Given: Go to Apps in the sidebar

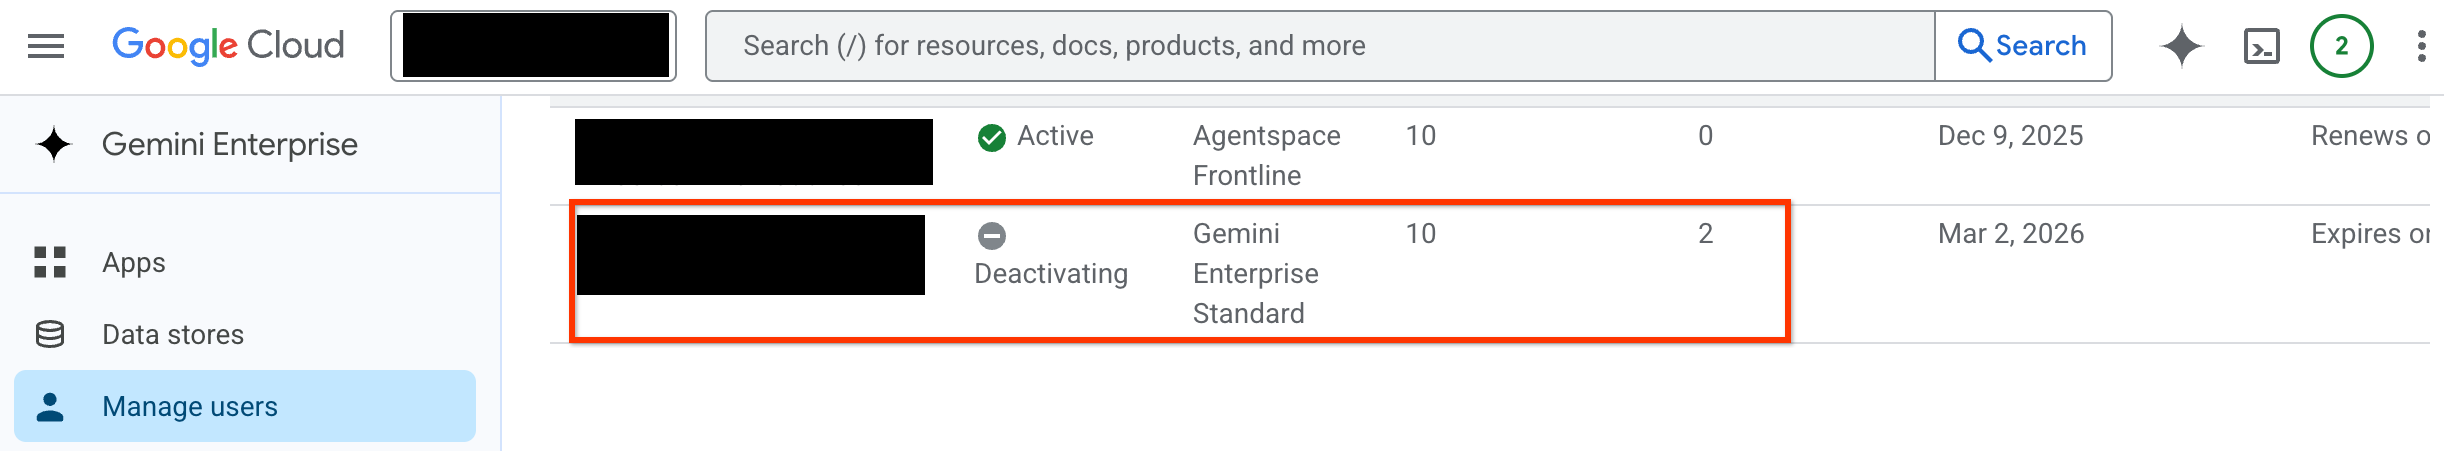Looking at the screenshot, I should 134,262.
